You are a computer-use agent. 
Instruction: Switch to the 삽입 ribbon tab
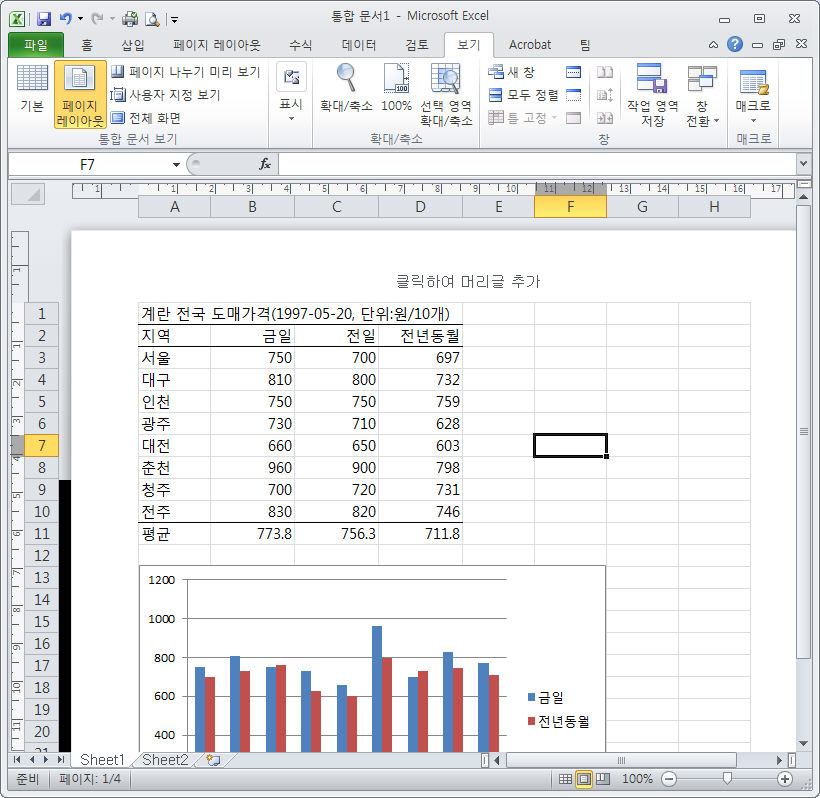click(x=133, y=45)
